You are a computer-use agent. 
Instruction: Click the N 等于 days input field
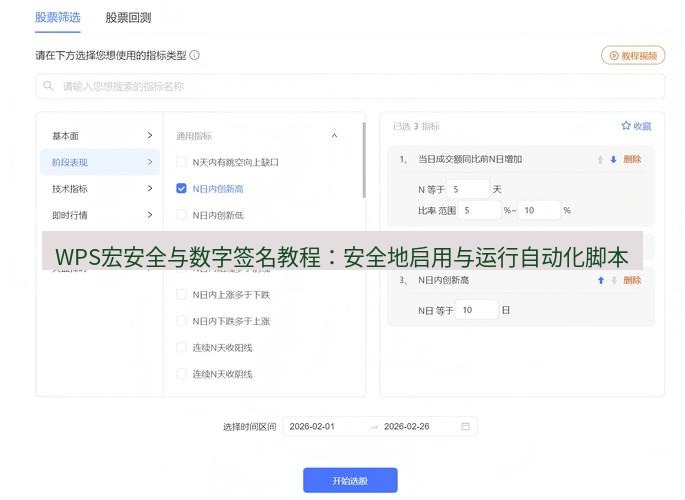coord(468,189)
